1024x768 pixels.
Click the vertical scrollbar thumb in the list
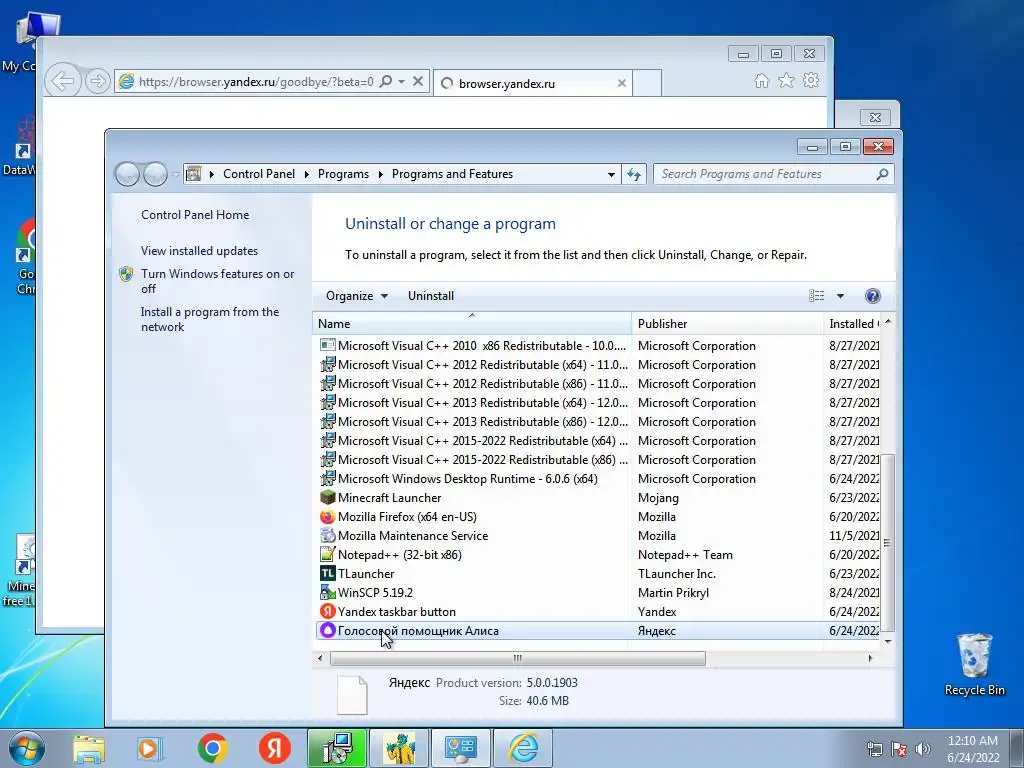pyautogui.click(x=887, y=542)
